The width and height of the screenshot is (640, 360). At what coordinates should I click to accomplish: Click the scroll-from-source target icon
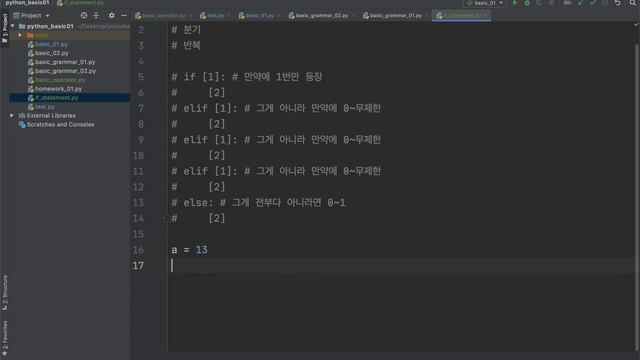[x=84, y=16]
